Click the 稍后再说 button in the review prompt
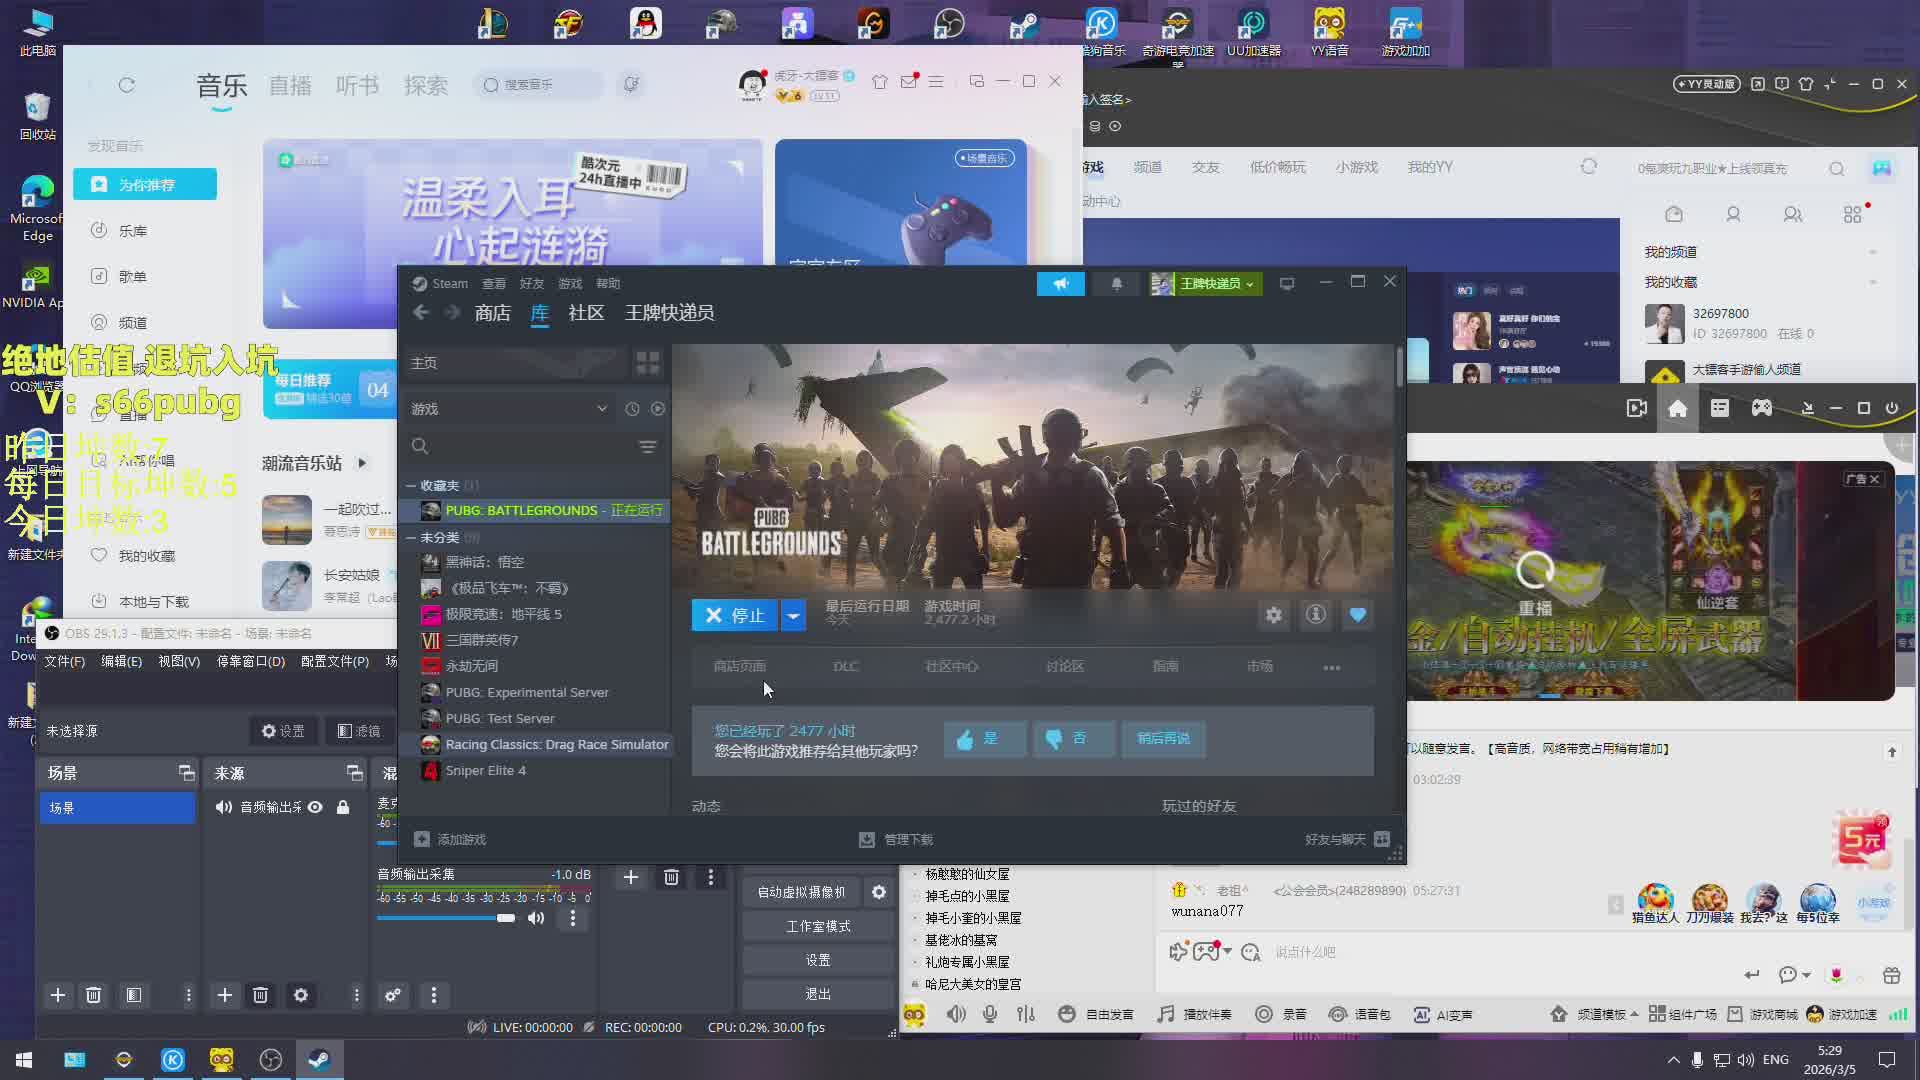The height and width of the screenshot is (1080, 1920). 1163,738
